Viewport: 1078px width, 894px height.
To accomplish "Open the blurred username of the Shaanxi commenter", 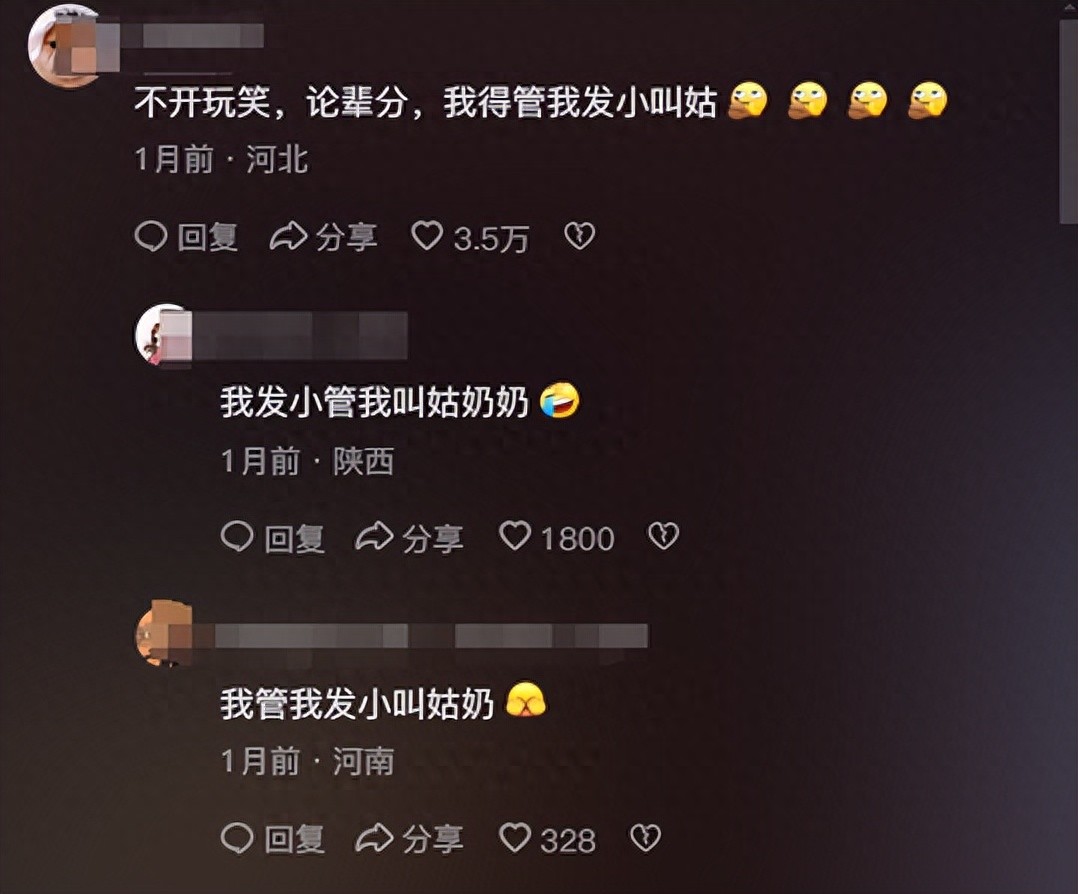I will click(300, 336).
